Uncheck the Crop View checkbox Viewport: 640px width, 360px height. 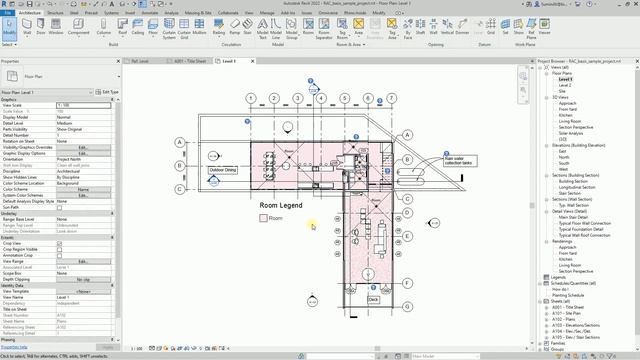click(59, 244)
